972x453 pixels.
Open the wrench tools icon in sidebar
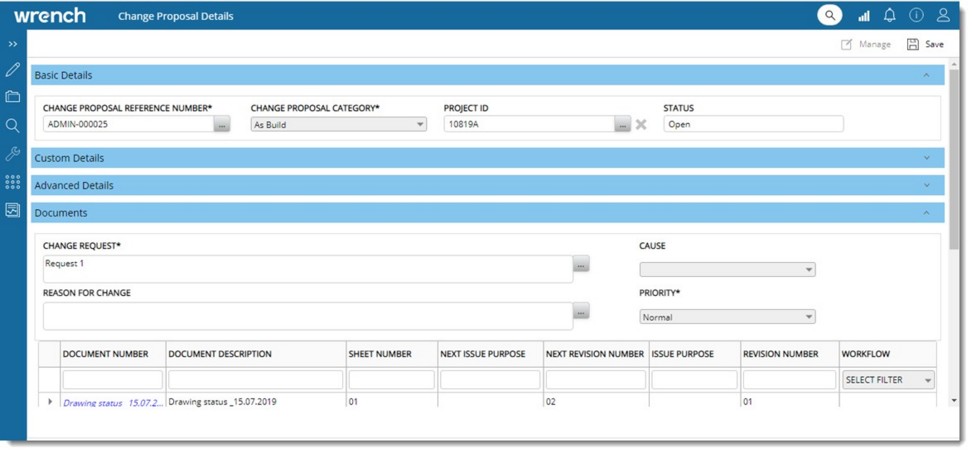point(13,154)
